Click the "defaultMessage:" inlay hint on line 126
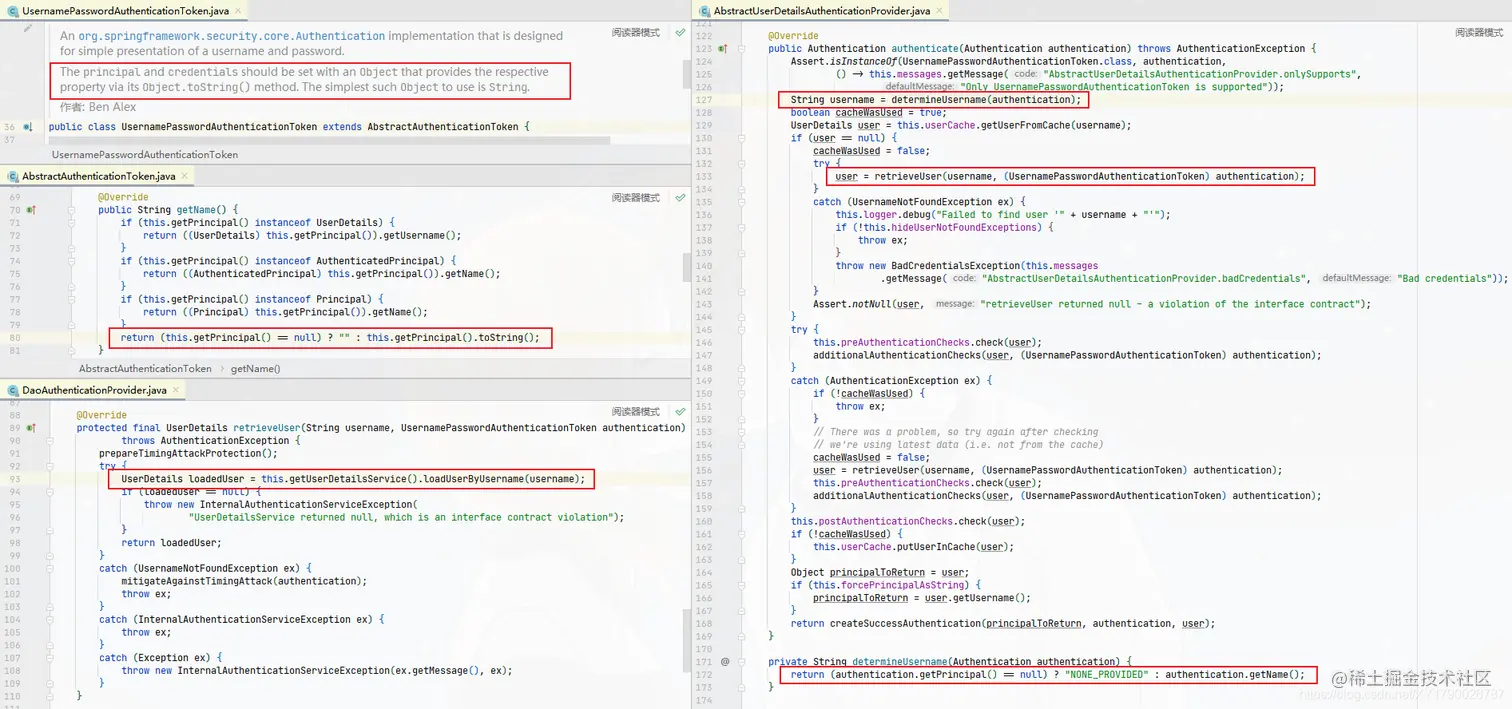 tap(922, 88)
